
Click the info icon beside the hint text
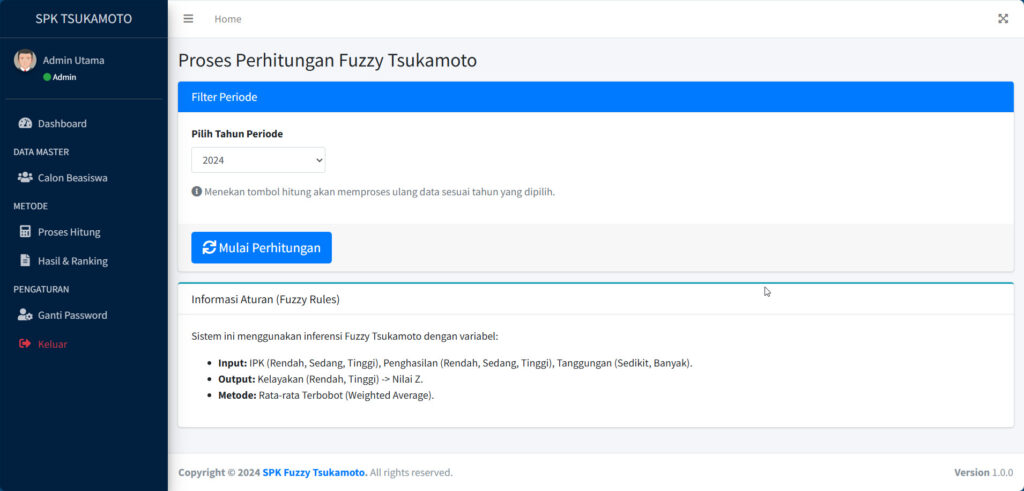(197, 191)
